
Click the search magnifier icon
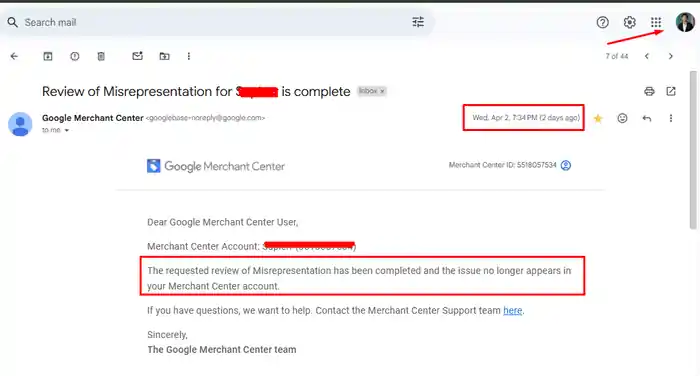coord(12,22)
